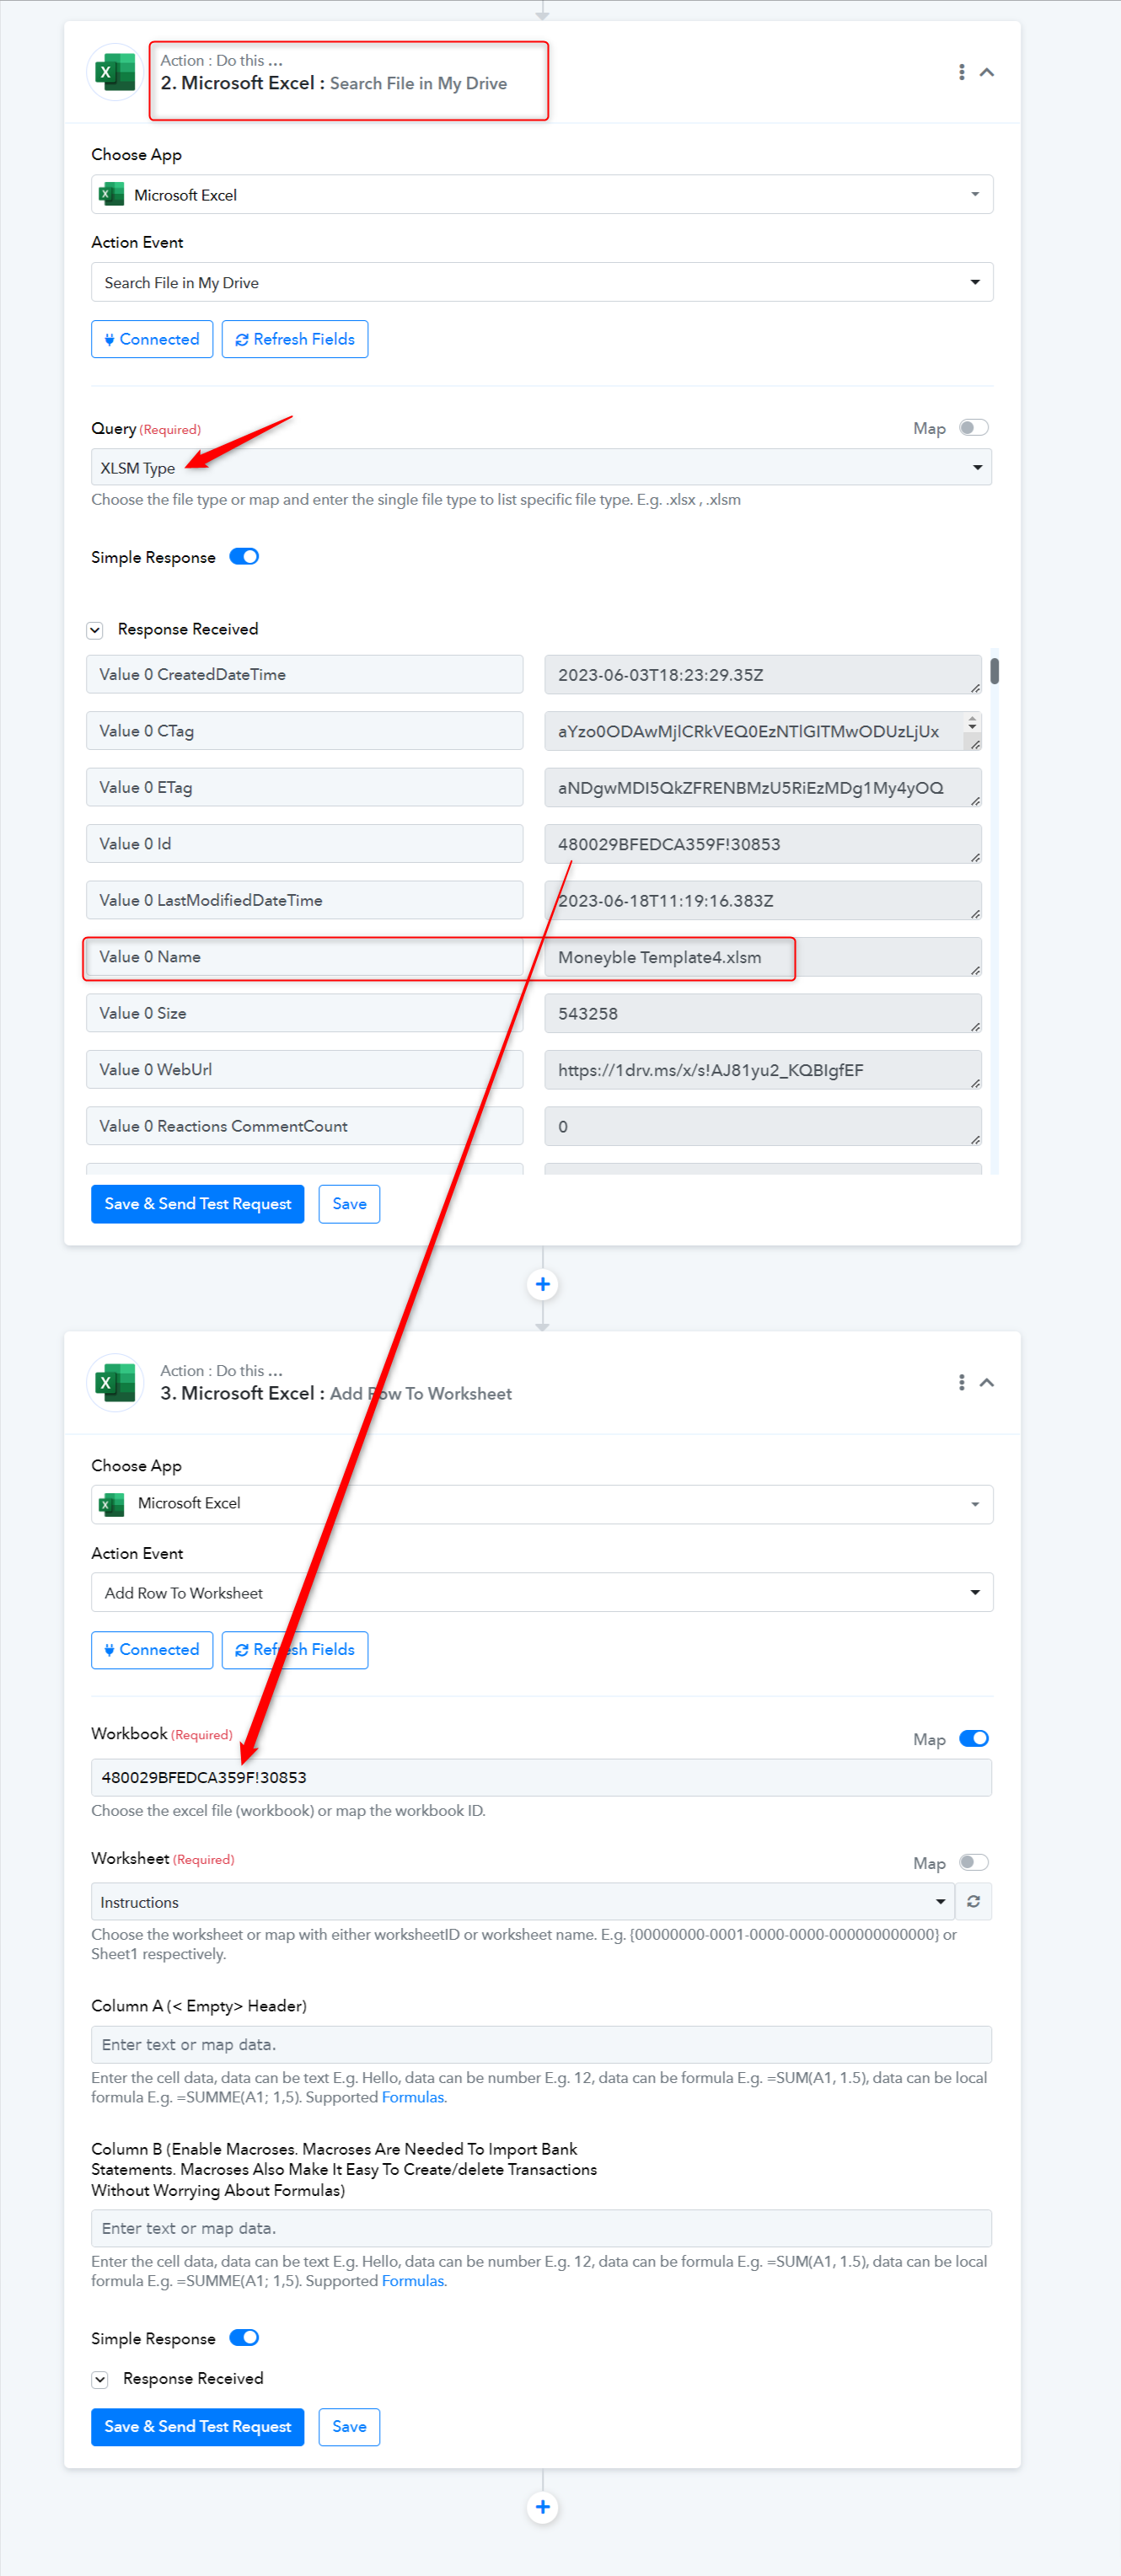Click the plus icon between steps 2 and 3
This screenshot has width=1121, height=2576.
542,1284
